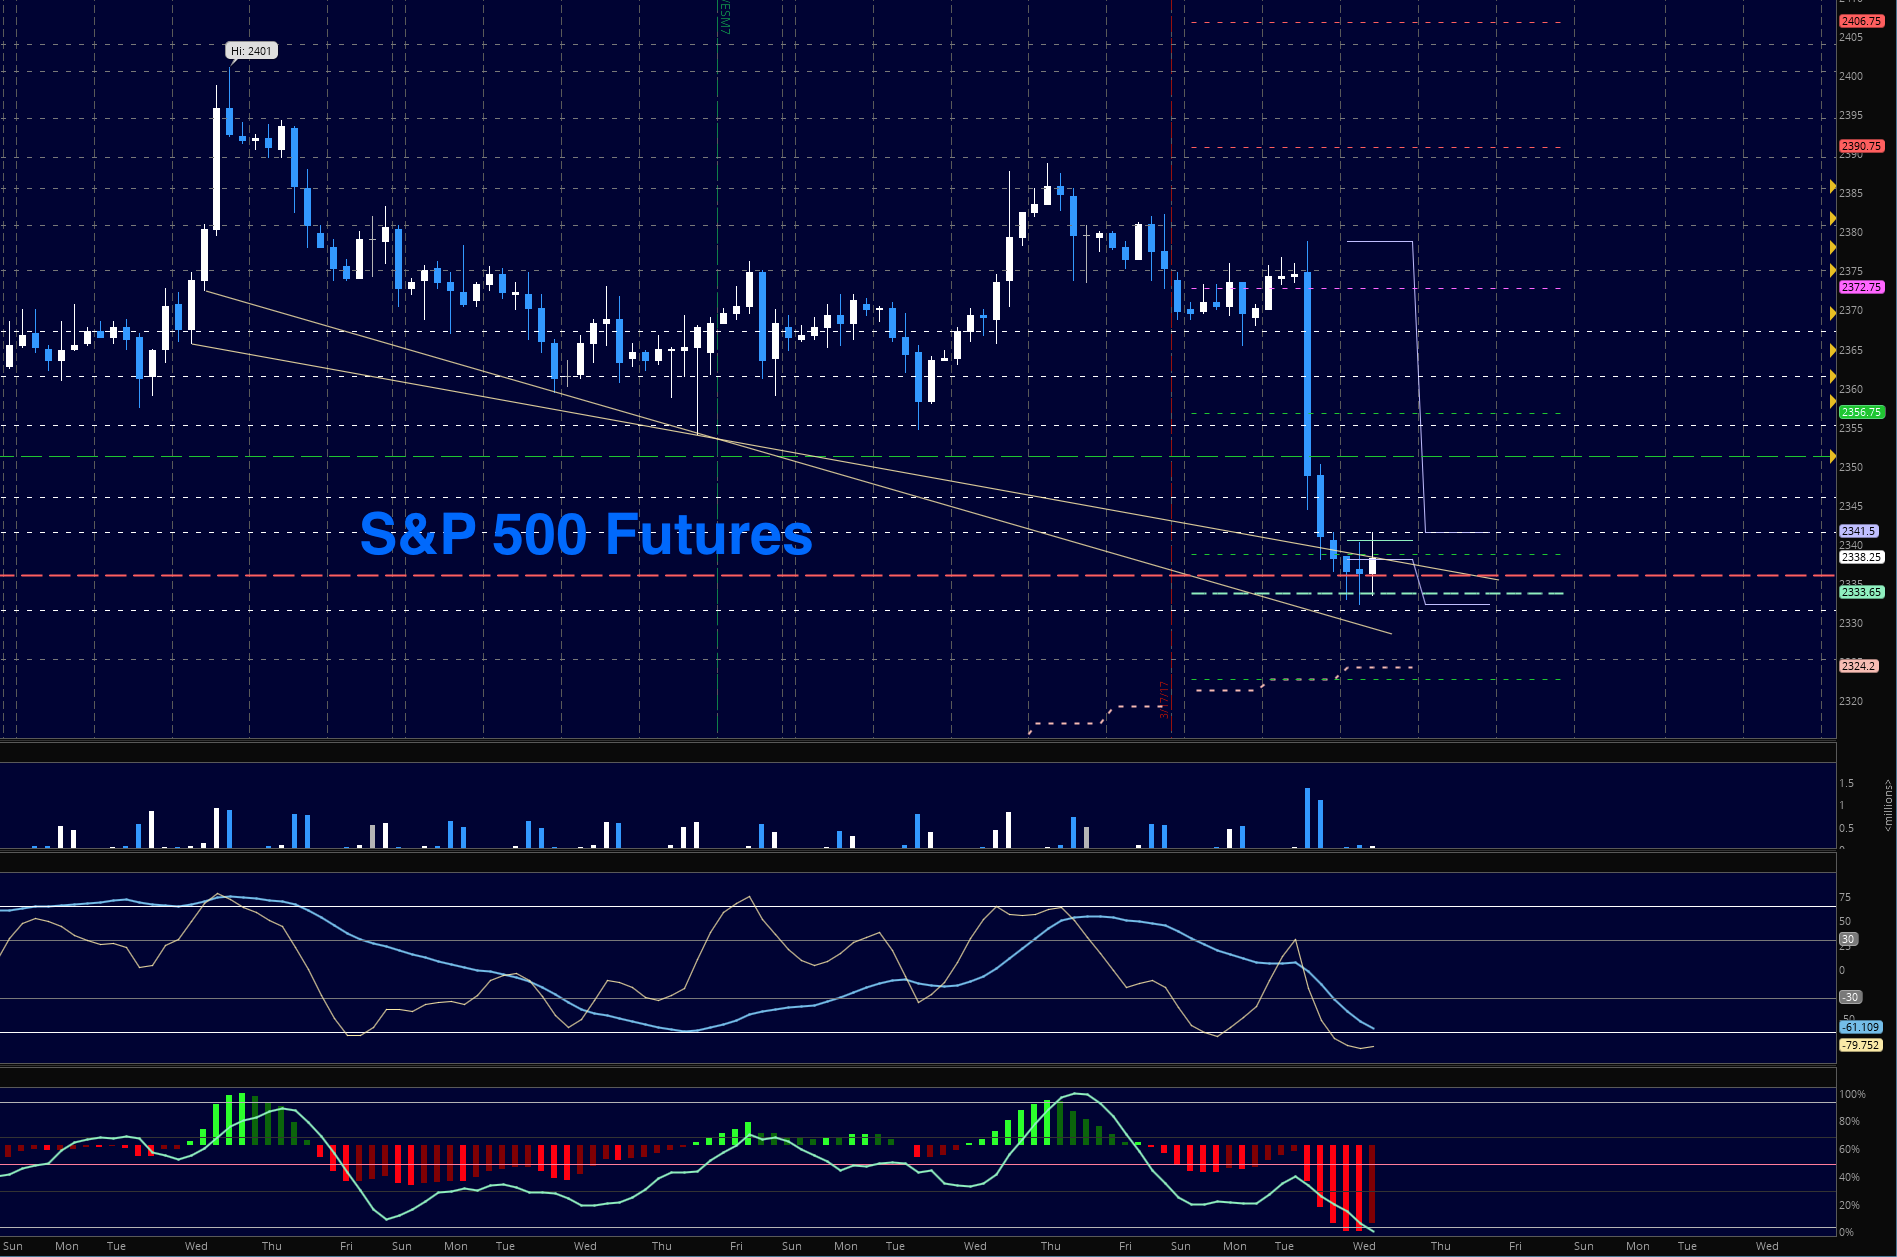This screenshot has height=1257, width=1897.
Task: Select the gray 30 threshold label
Action: point(1848,939)
